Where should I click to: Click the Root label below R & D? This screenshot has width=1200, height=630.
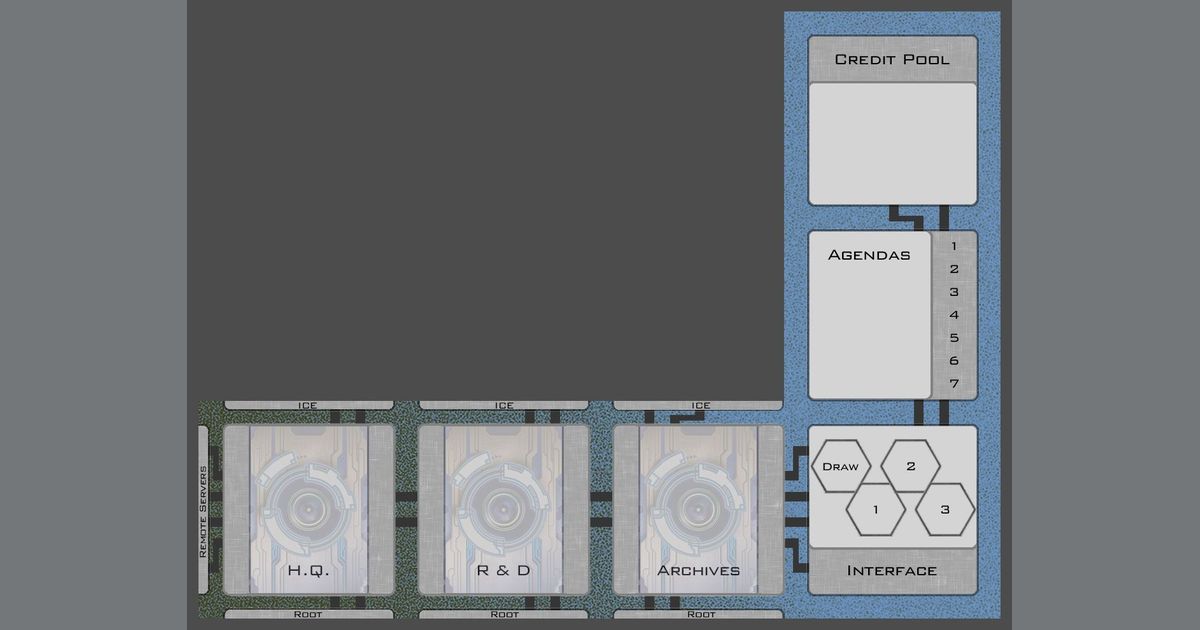click(x=504, y=614)
